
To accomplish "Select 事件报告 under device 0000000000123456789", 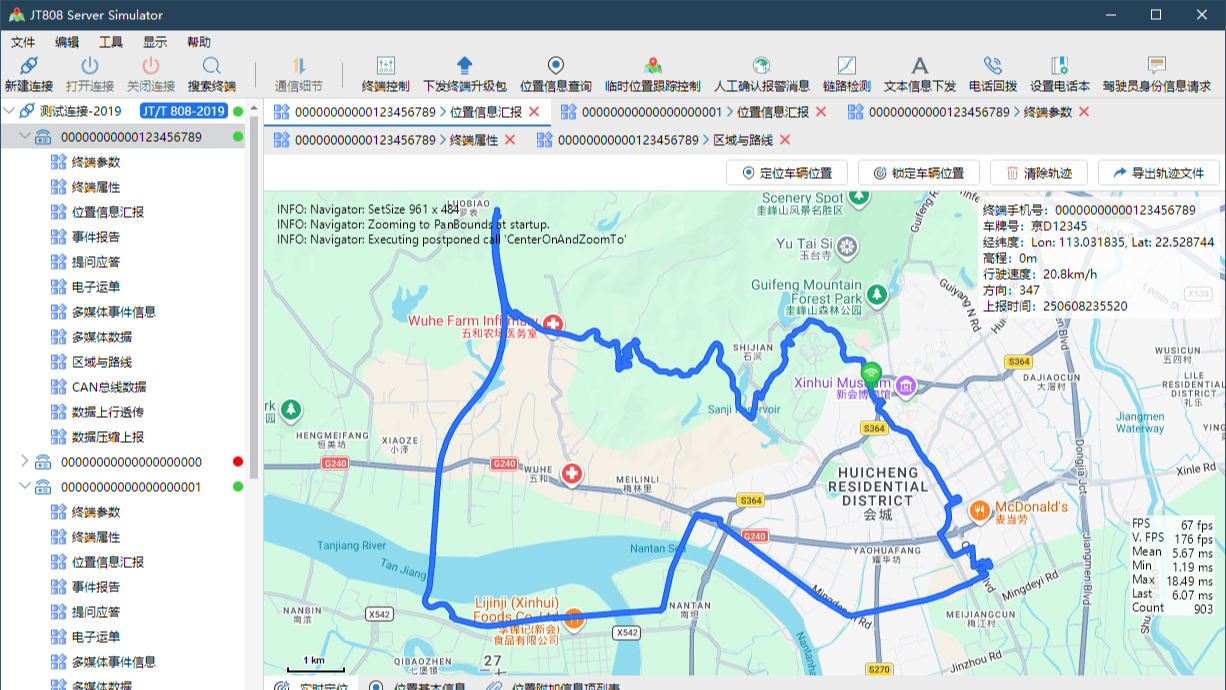I will click(96, 237).
